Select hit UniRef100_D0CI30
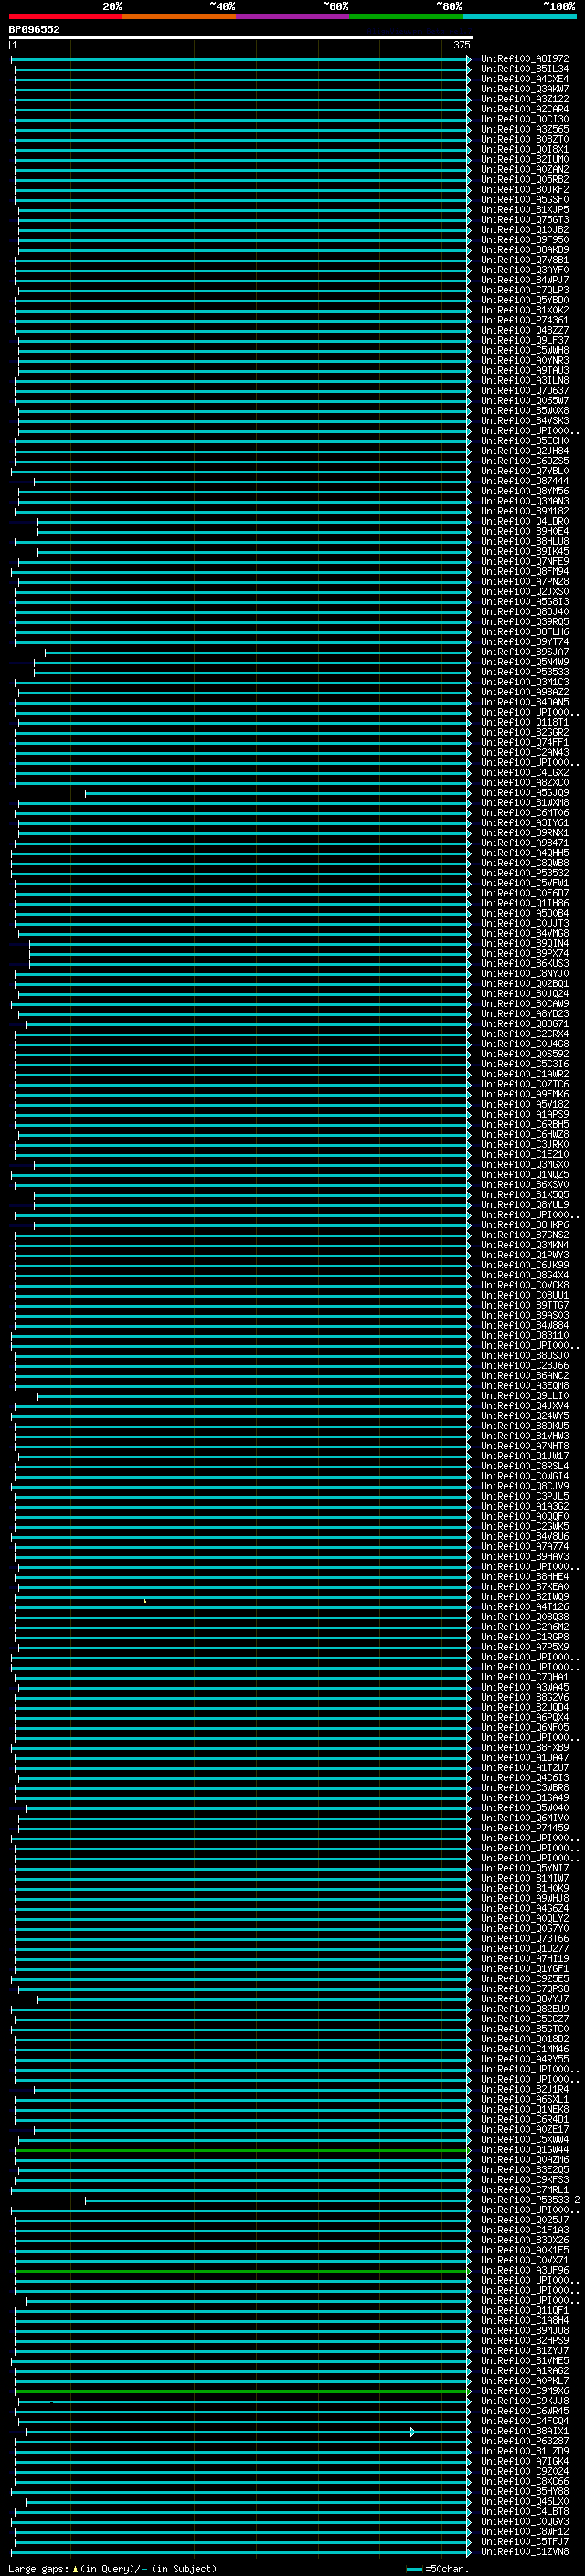Image resolution: width=585 pixels, height=2576 pixels. (x=524, y=120)
